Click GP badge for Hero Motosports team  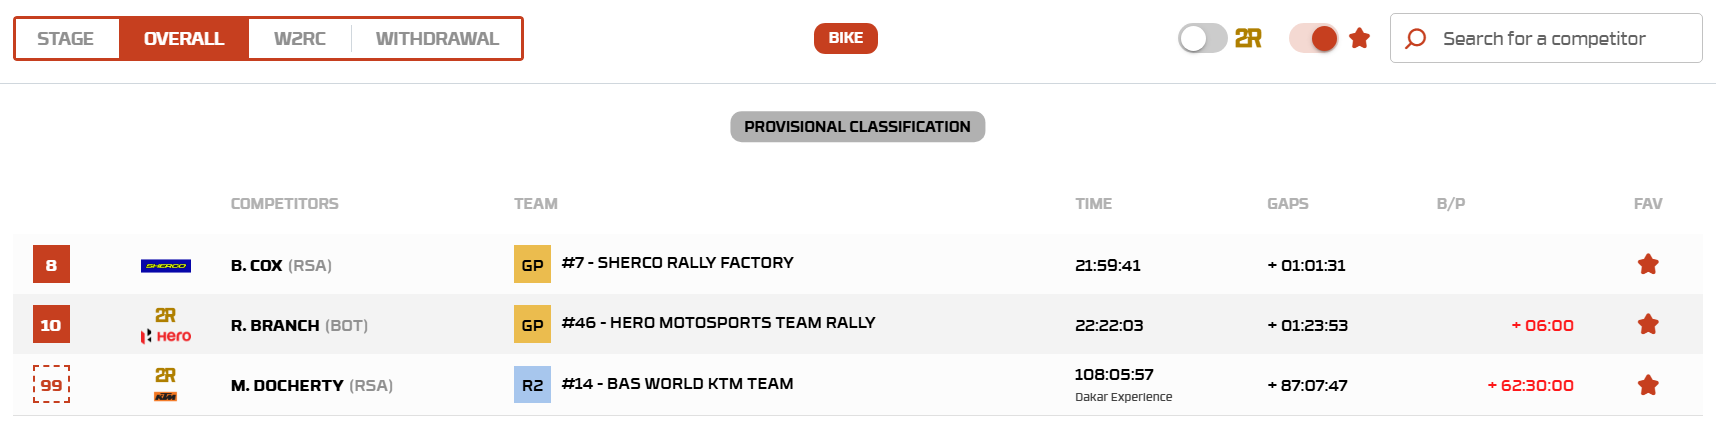tap(532, 325)
